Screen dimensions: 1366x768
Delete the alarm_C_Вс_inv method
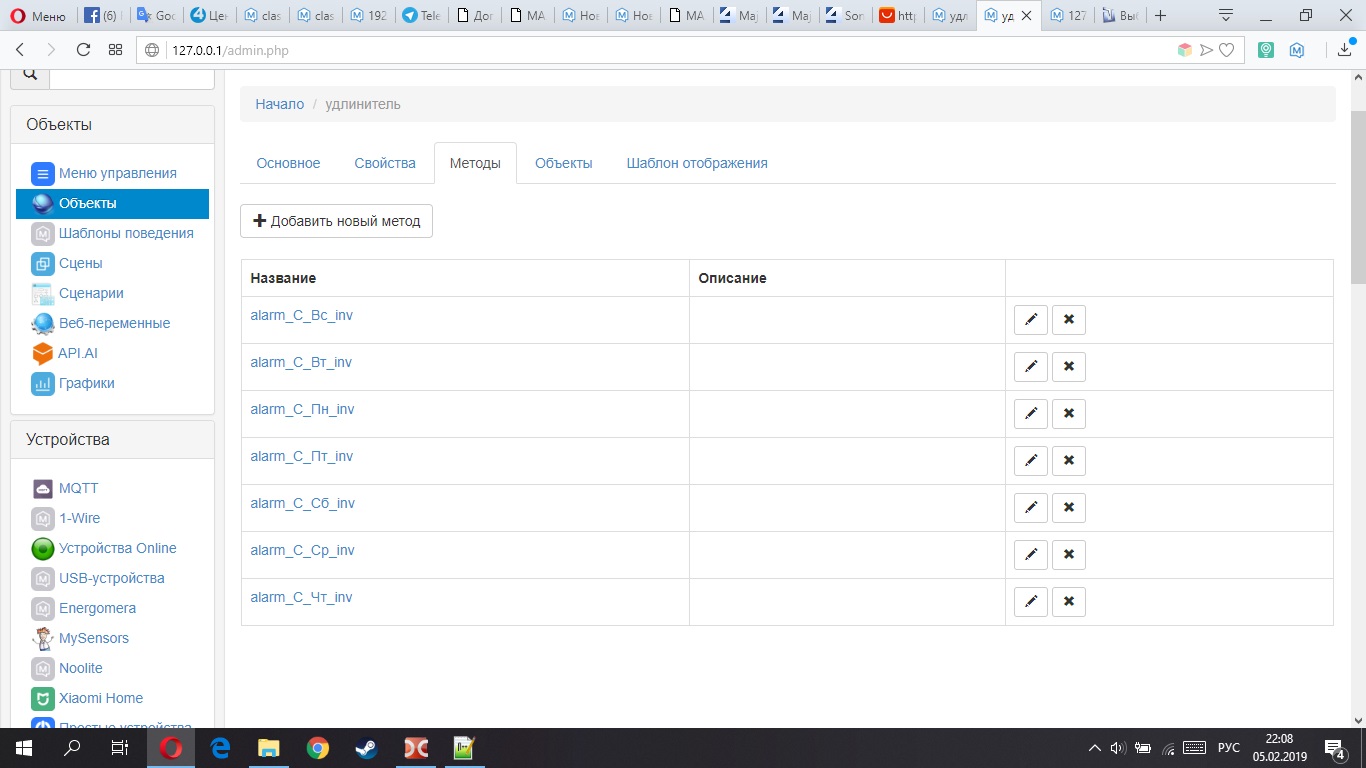pyautogui.click(x=1069, y=320)
